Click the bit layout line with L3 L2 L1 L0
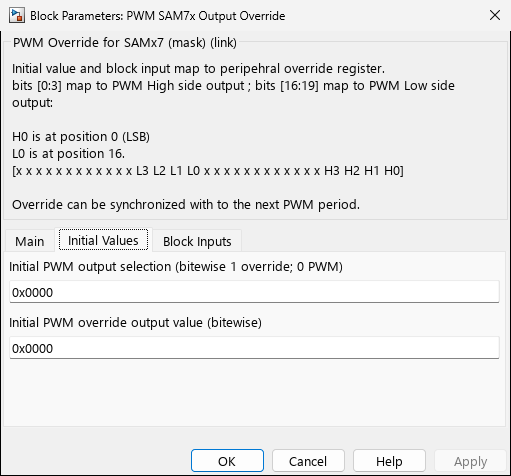This screenshot has width=511, height=476. click(208, 171)
